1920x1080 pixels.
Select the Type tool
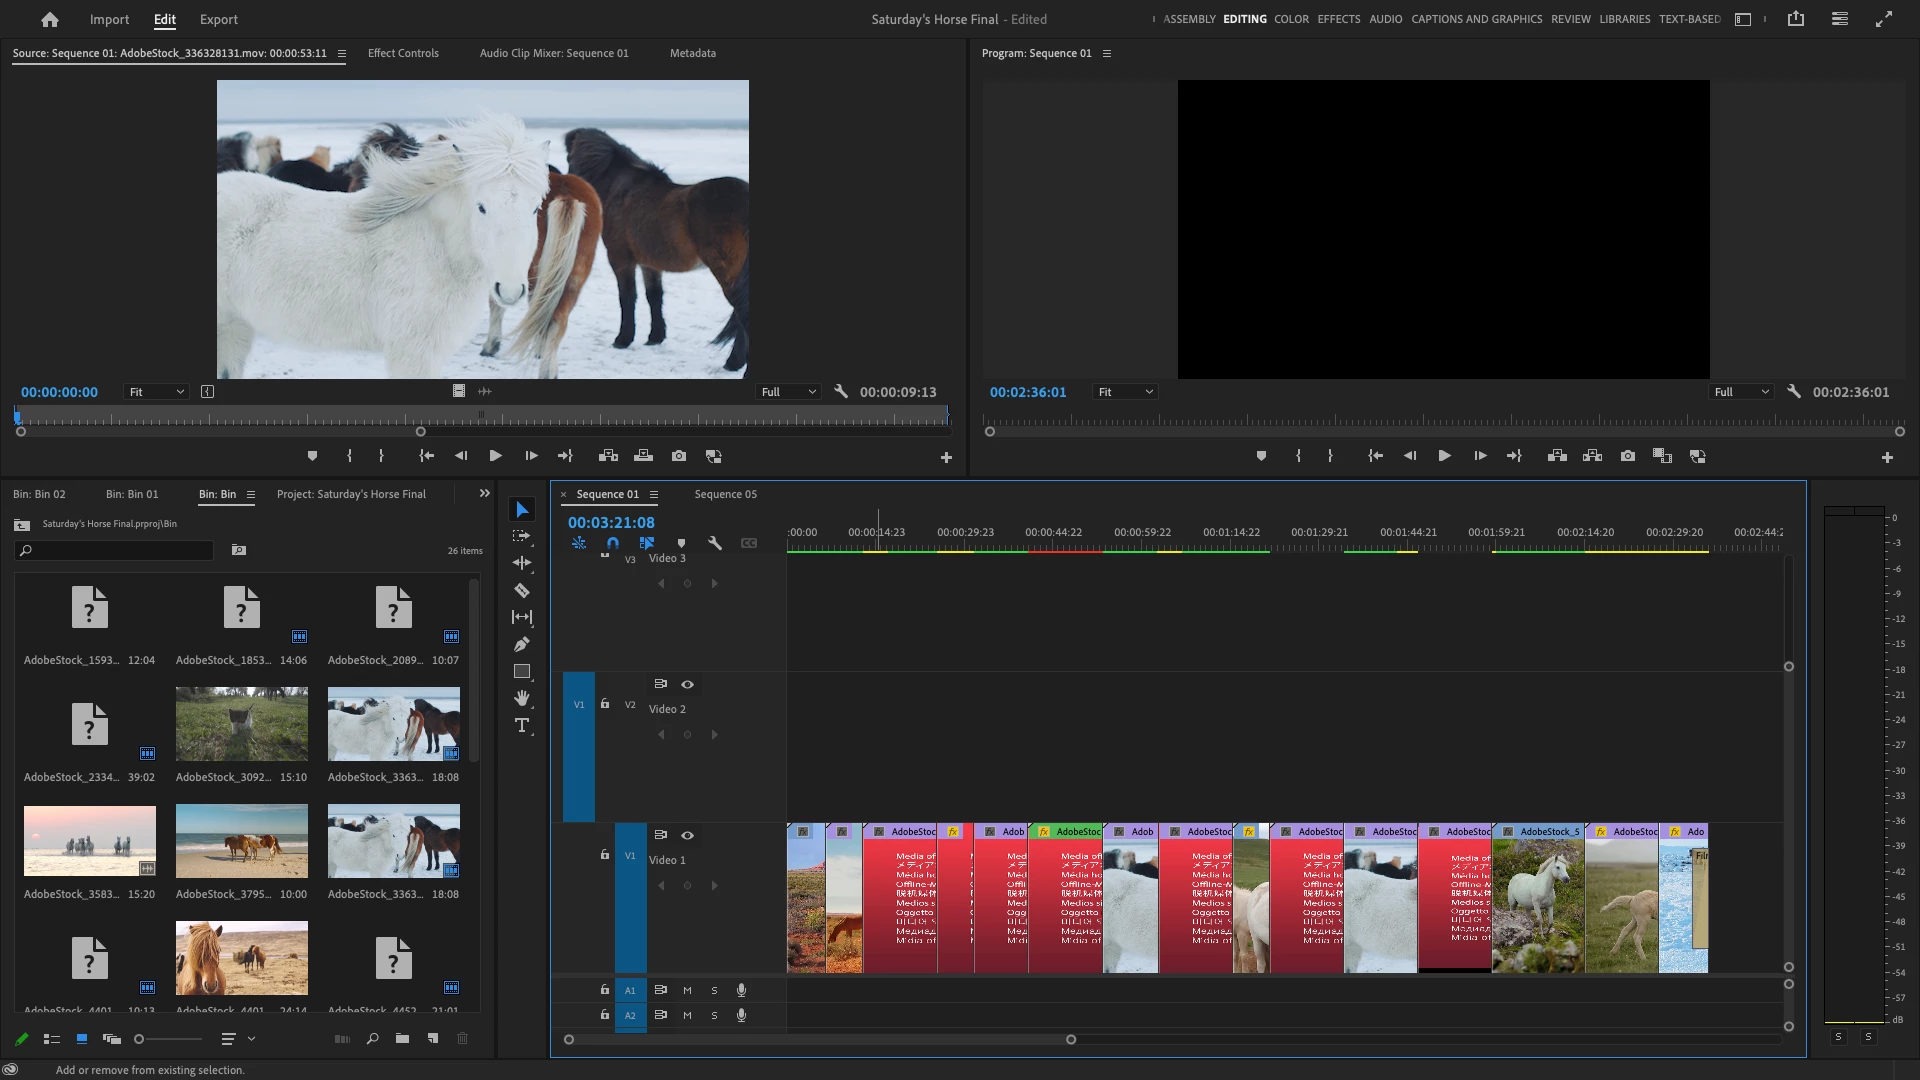521,726
